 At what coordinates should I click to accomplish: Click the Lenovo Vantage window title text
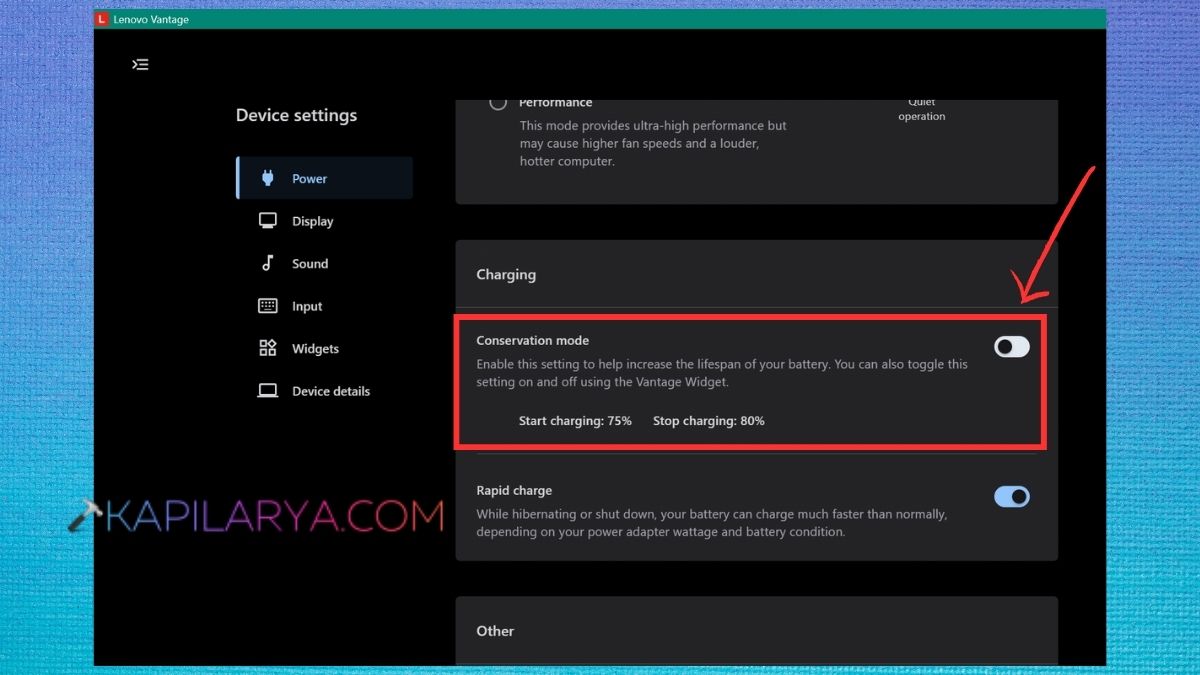tap(151, 19)
